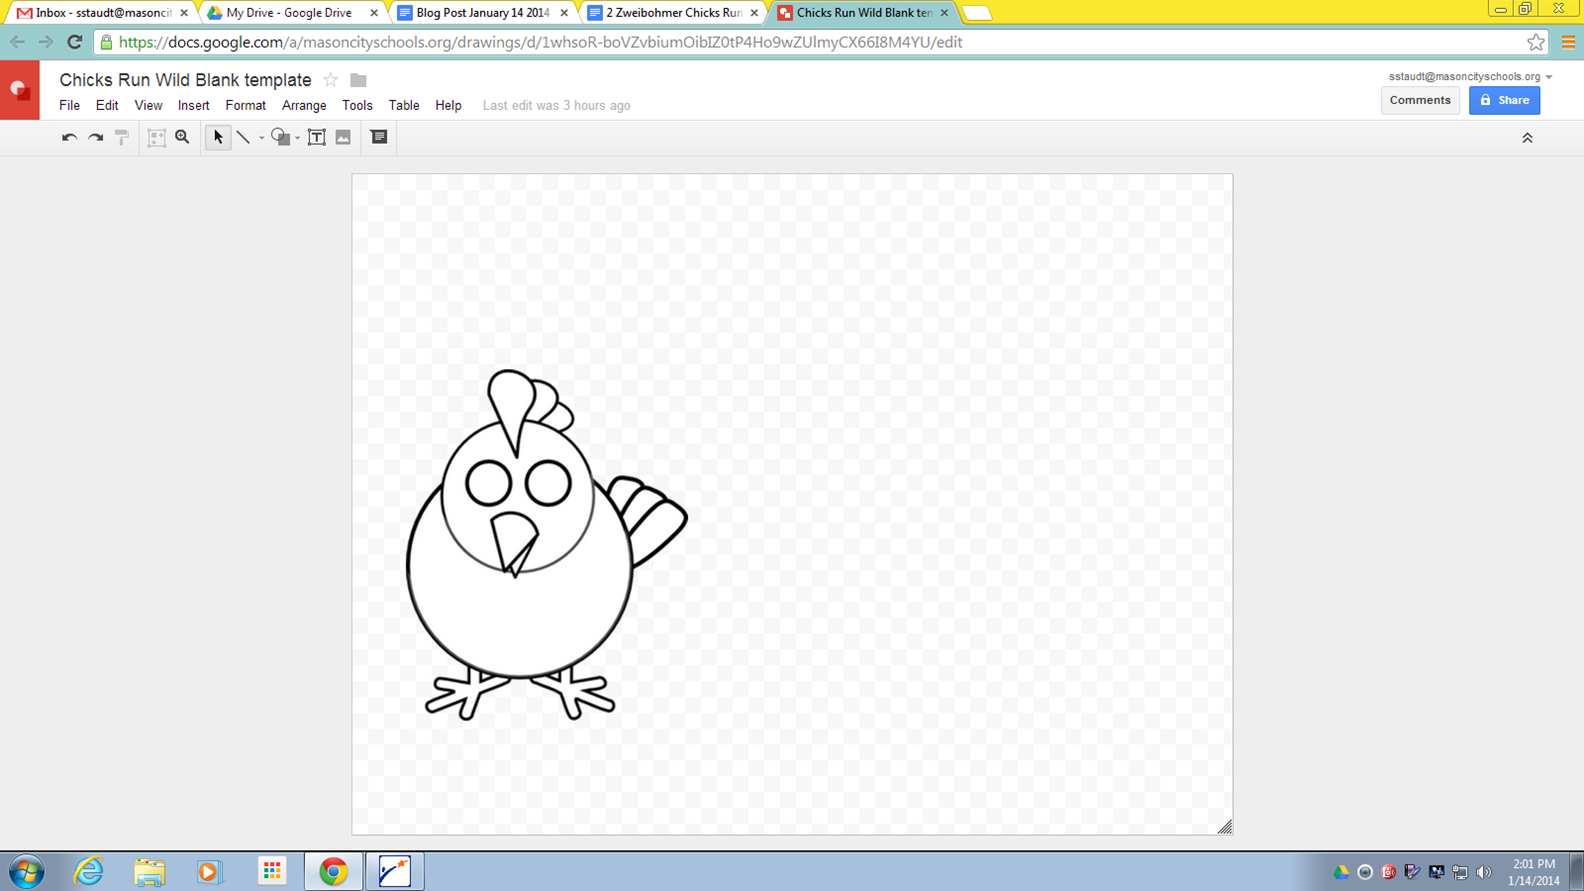Click the Insert image icon
Image resolution: width=1584 pixels, height=891 pixels.
[x=343, y=137]
